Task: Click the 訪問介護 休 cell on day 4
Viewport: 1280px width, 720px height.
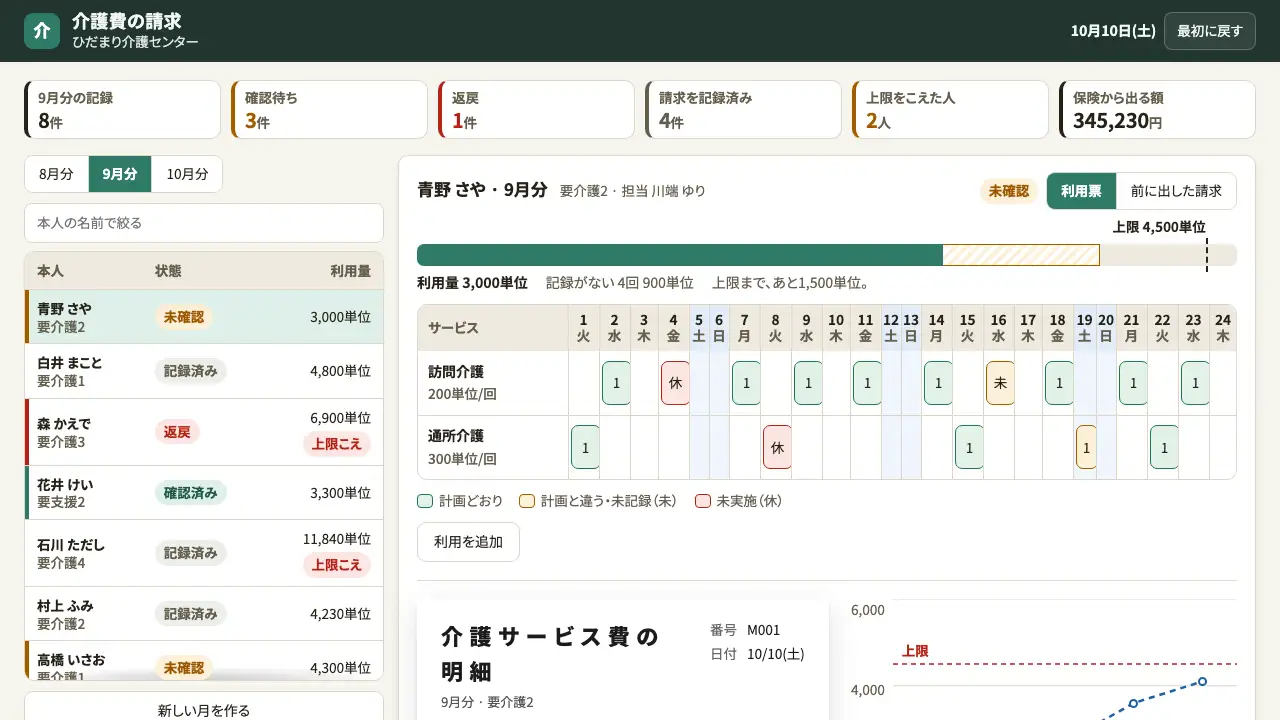Action: coord(675,383)
